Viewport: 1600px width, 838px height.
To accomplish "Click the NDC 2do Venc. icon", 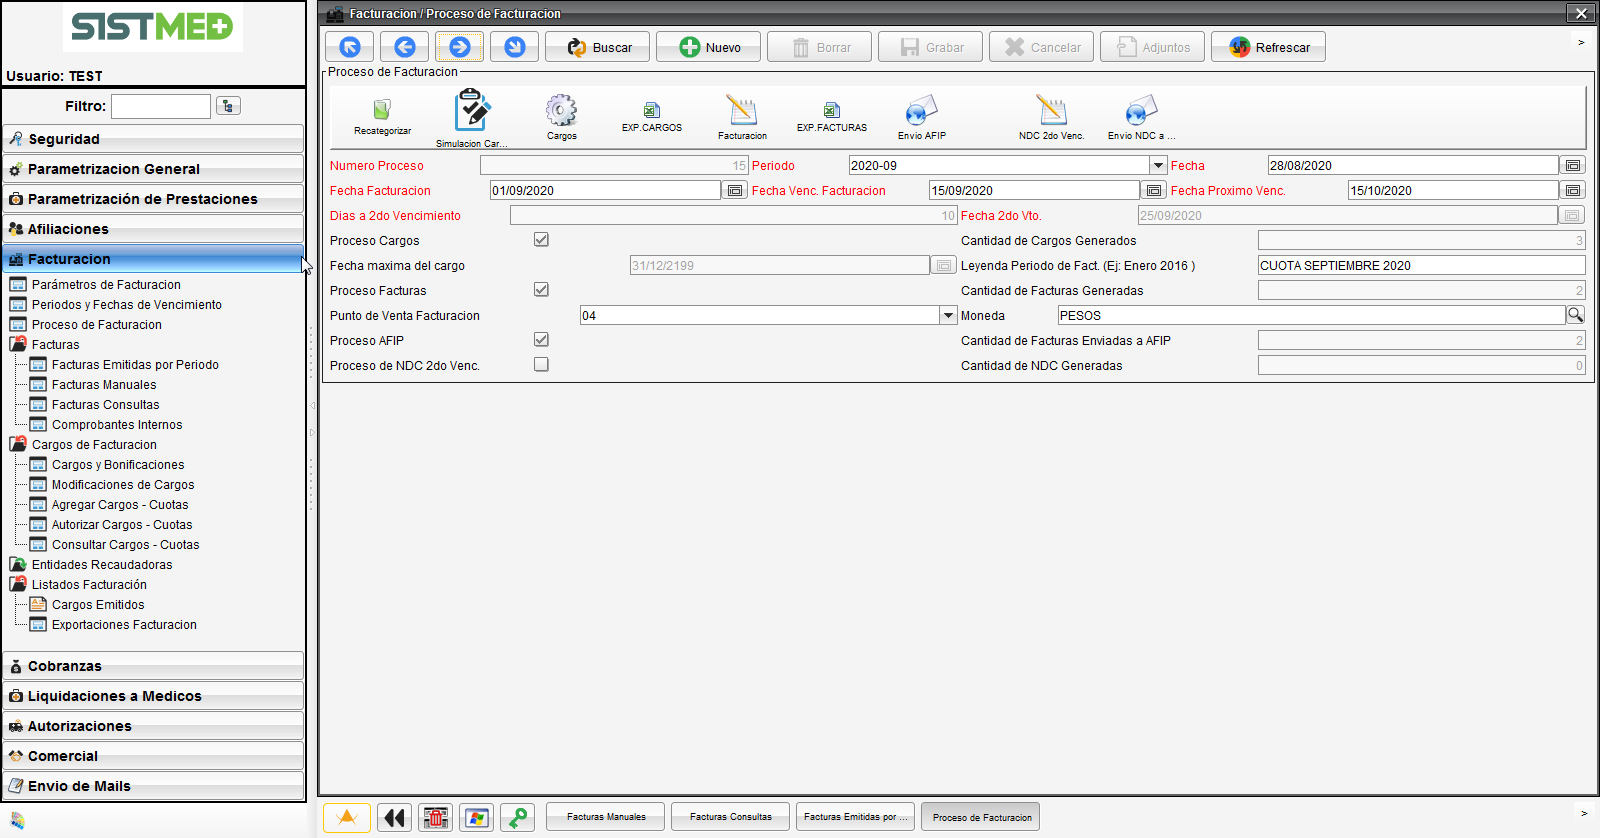I will 1051,110.
